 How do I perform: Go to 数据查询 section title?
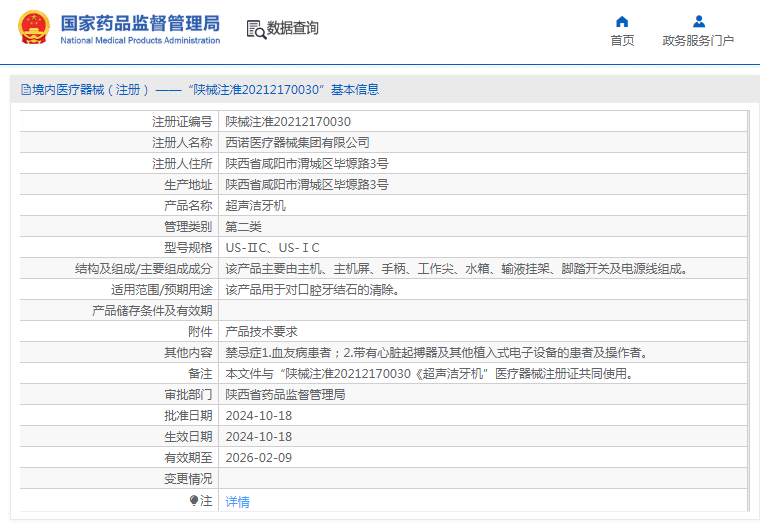(x=293, y=28)
